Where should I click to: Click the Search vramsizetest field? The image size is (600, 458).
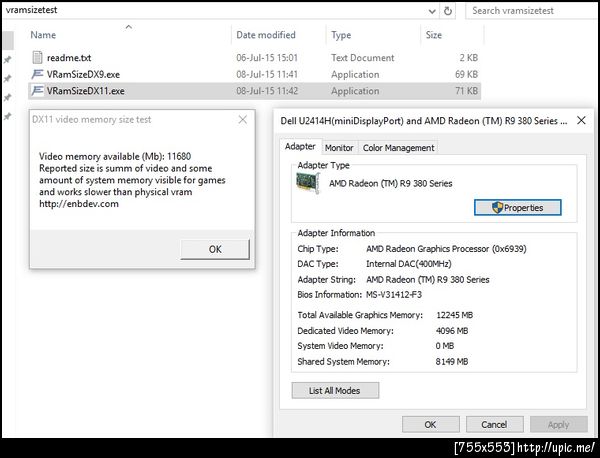click(x=532, y=11)
